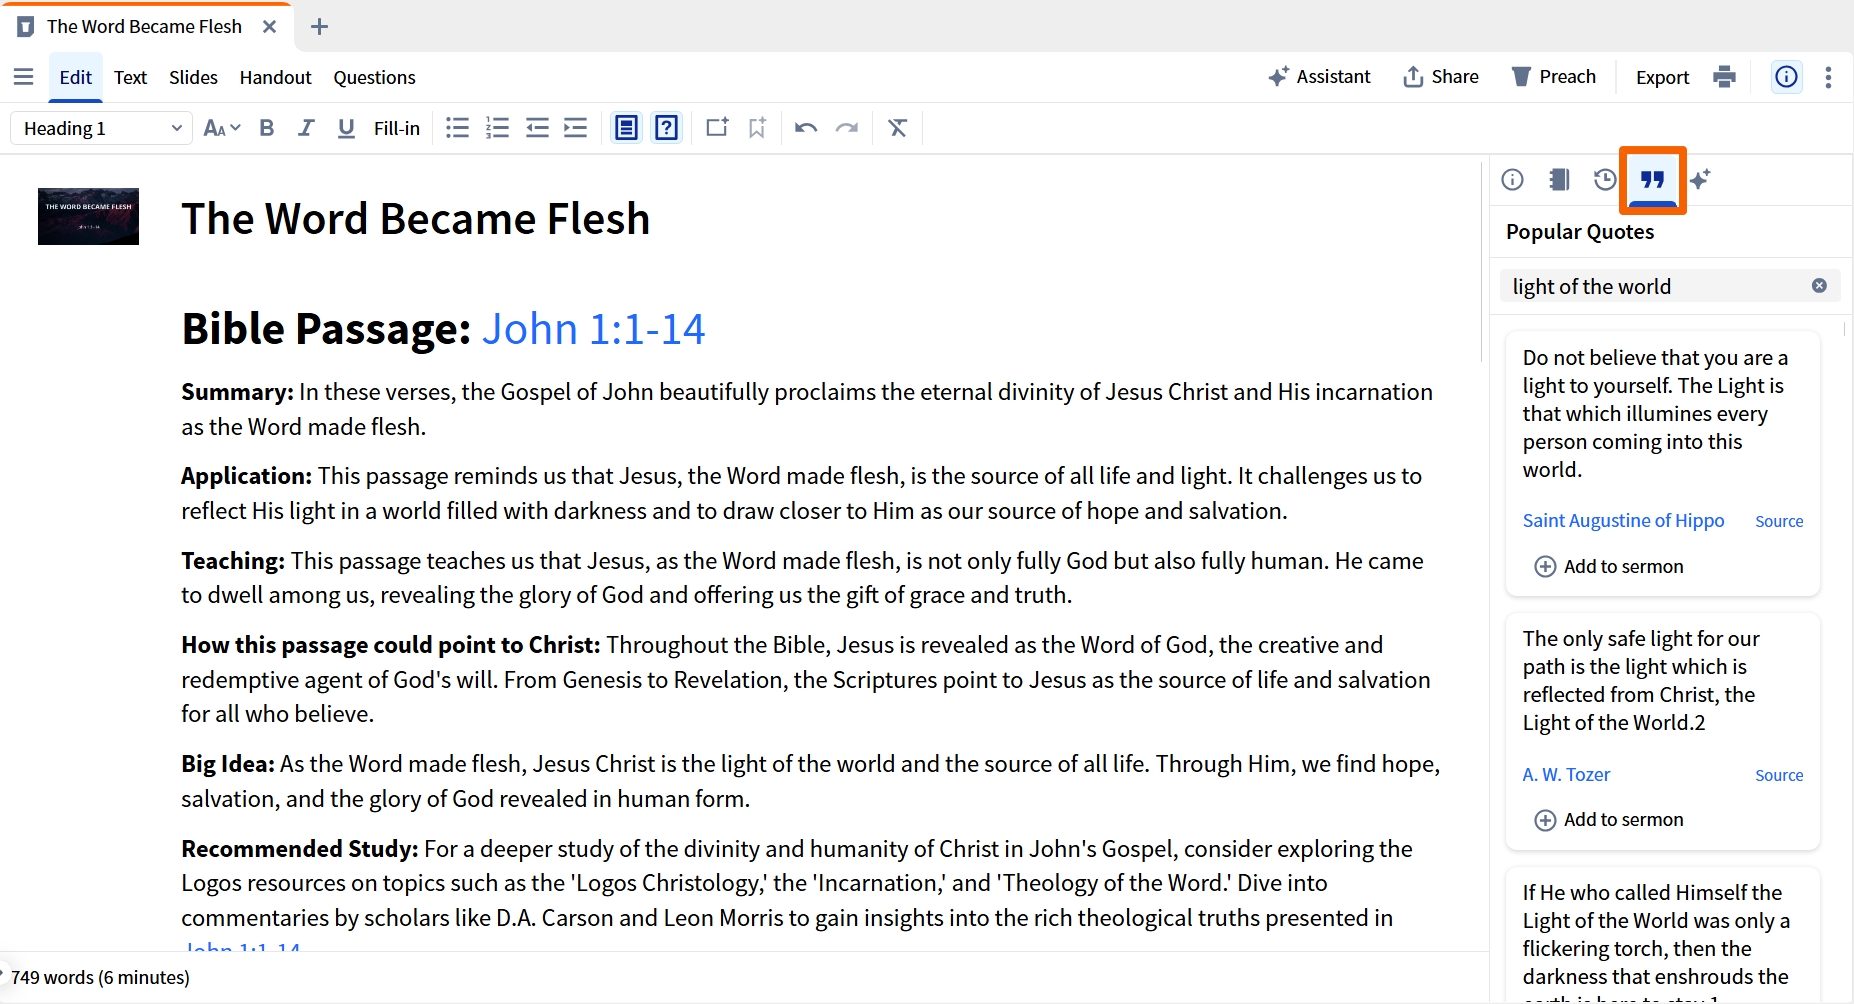Click the sermon title slide thumbnail
Image resolution: width=1854 pixels, height=1004 pixels.
click(88, 216)
